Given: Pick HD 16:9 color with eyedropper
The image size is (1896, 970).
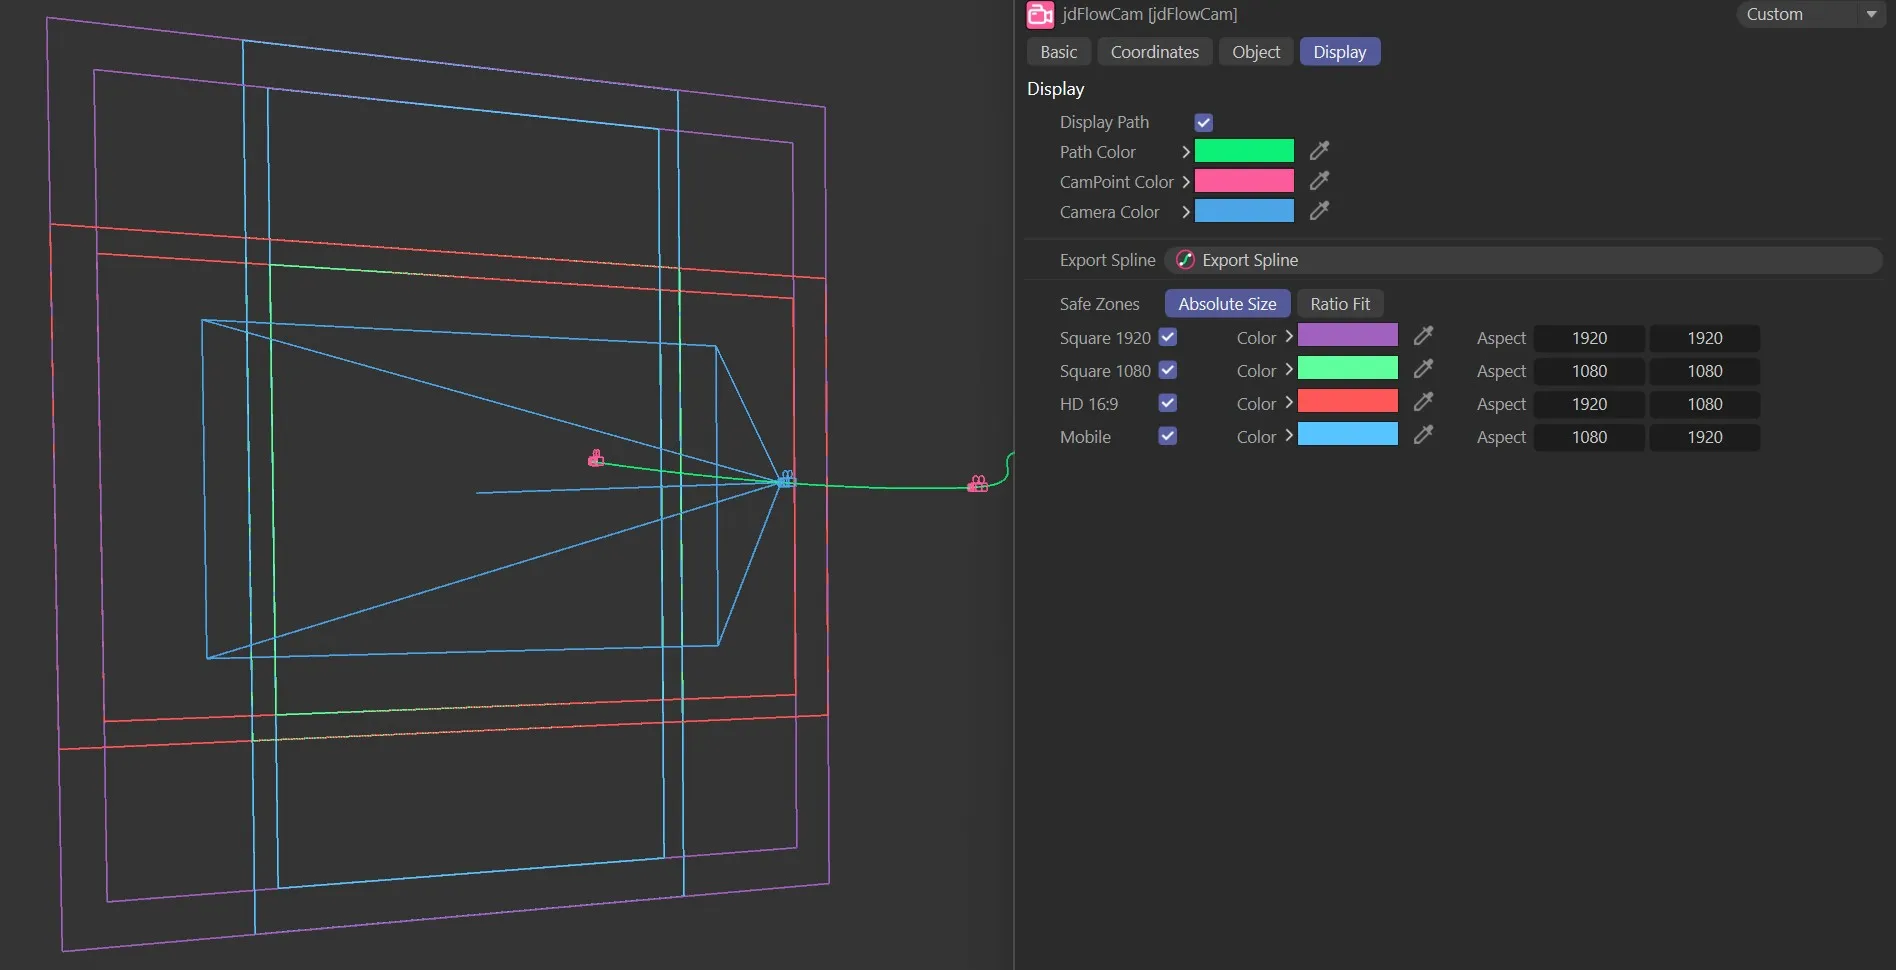Looking at the screenshot, I should coord(1423,403).
